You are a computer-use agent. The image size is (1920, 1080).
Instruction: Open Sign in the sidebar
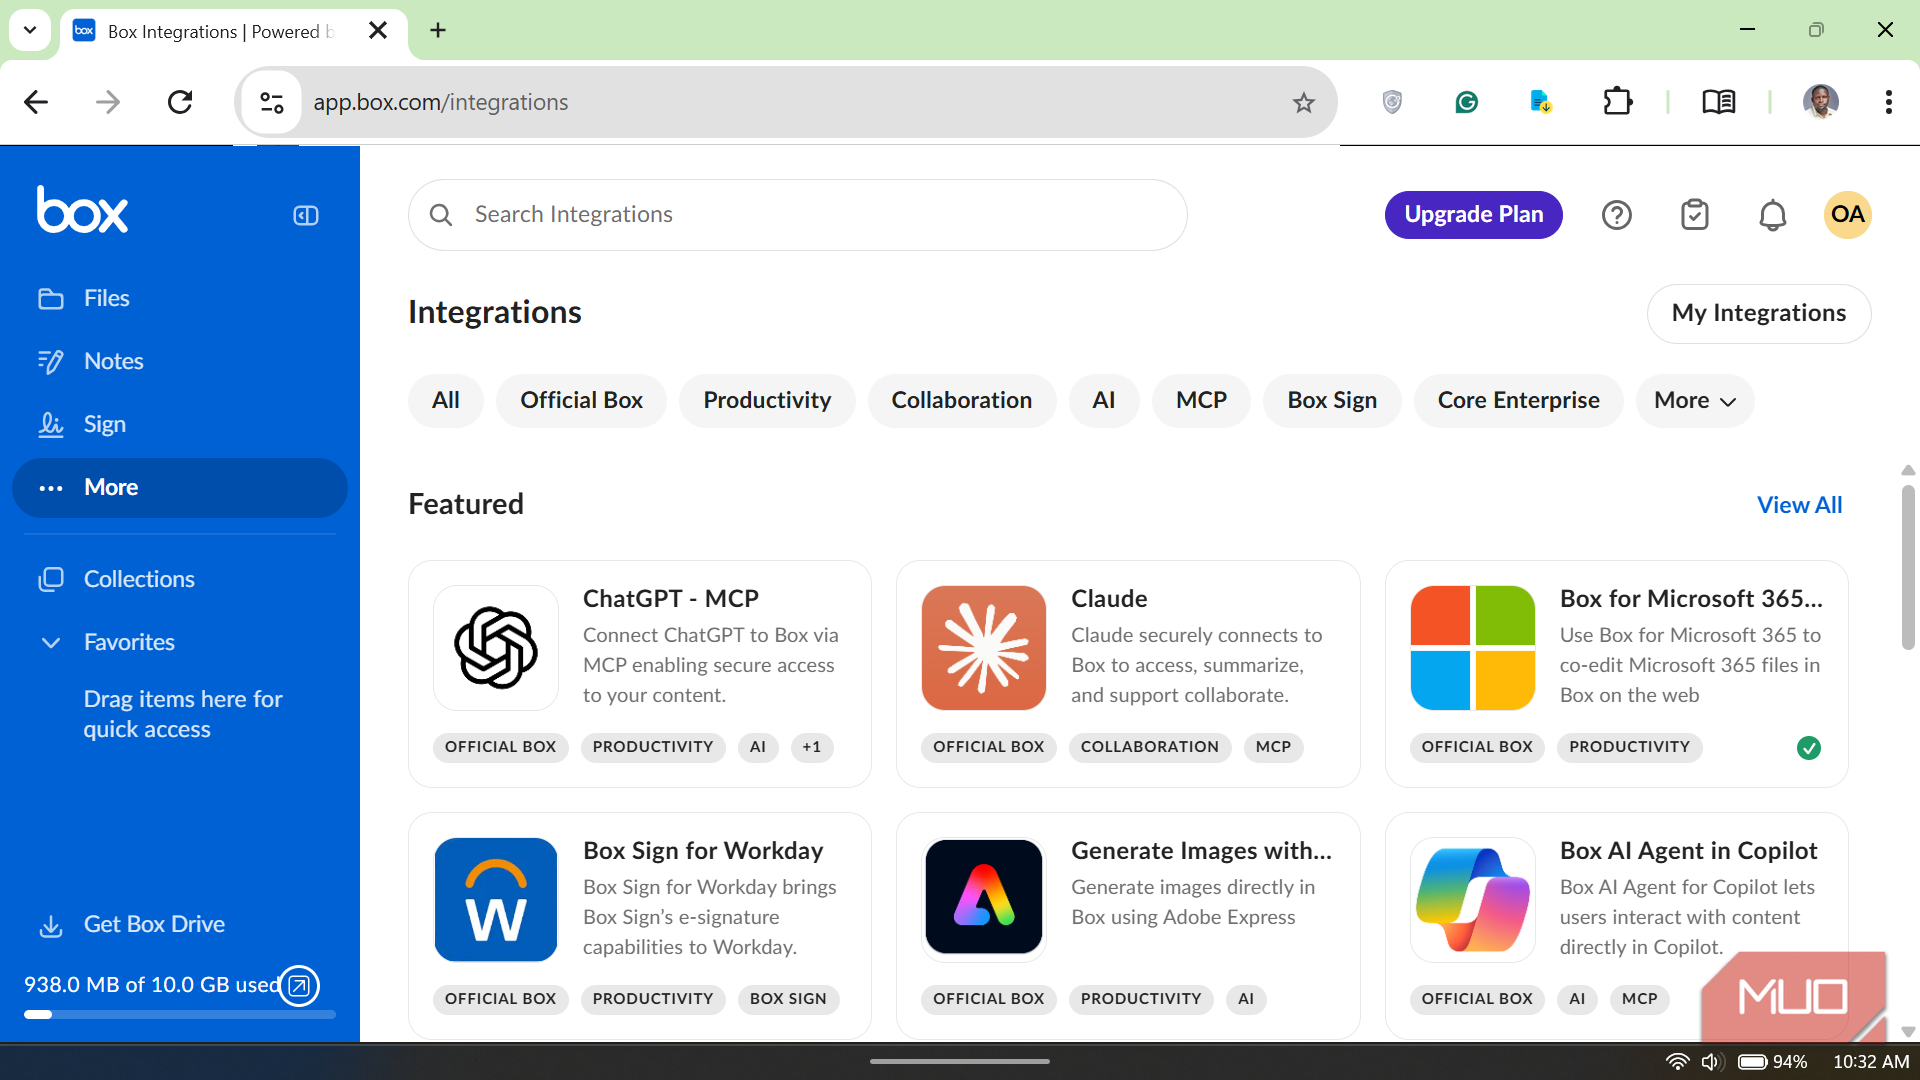tap(180, 424)
